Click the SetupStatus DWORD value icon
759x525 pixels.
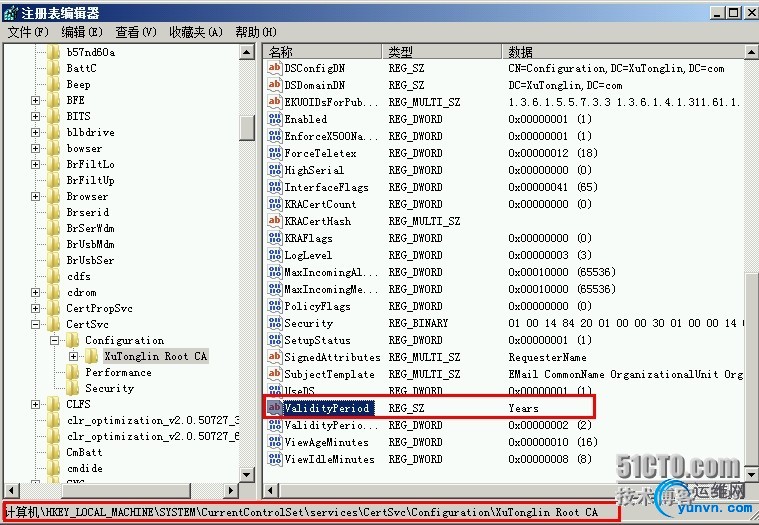tap(274, 340)
